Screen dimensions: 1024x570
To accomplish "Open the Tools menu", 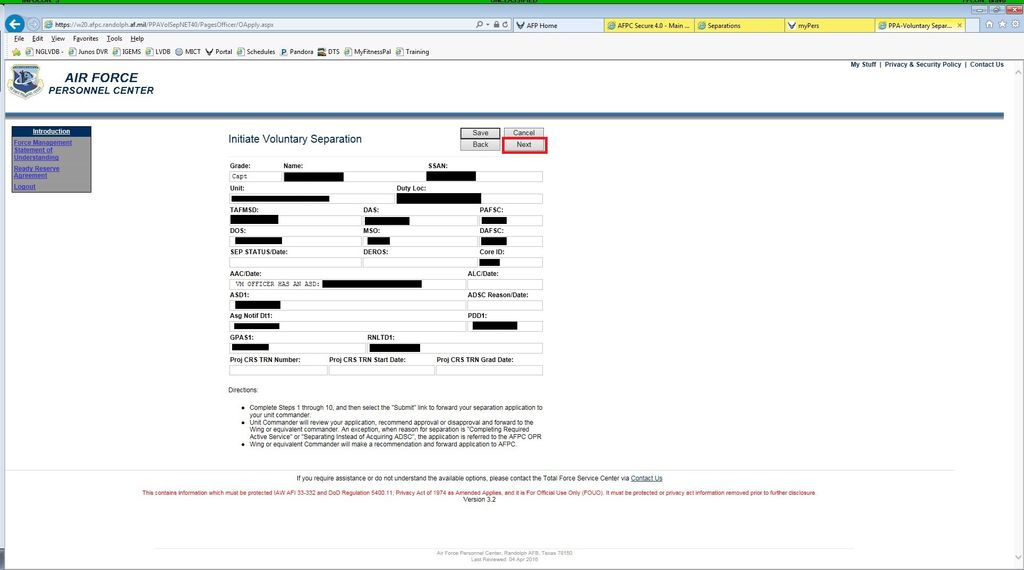I will tap(114, 39).
